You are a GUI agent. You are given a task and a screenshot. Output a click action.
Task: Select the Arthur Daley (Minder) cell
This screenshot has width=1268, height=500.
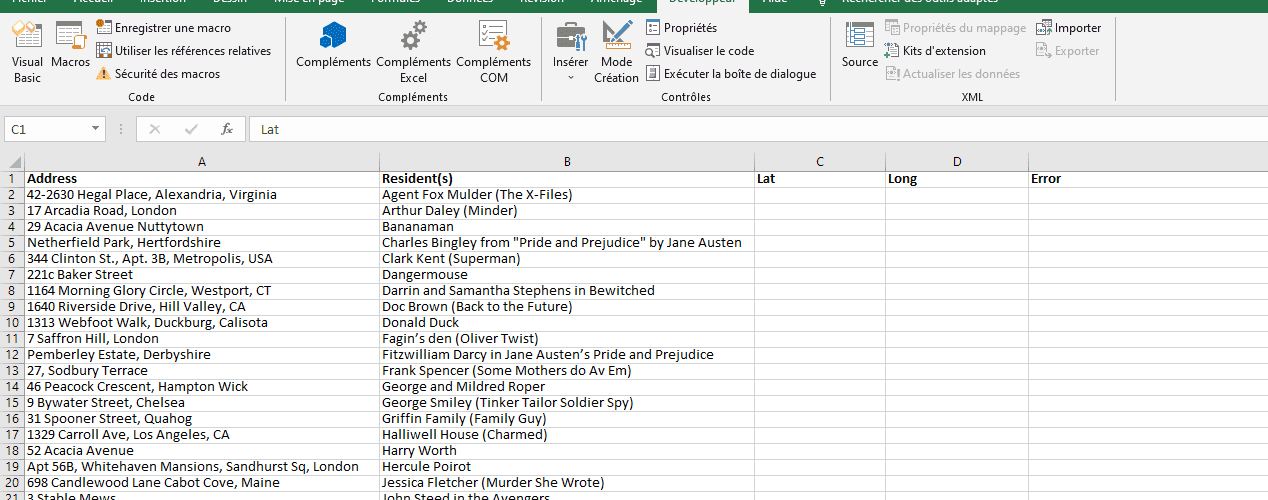[x=567, y=211]
